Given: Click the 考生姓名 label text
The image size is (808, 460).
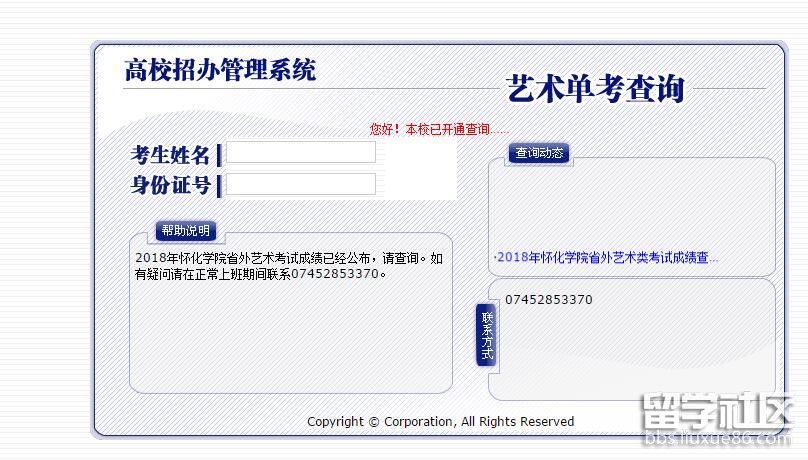Looking at the screenshot, I should pos(171,155).
